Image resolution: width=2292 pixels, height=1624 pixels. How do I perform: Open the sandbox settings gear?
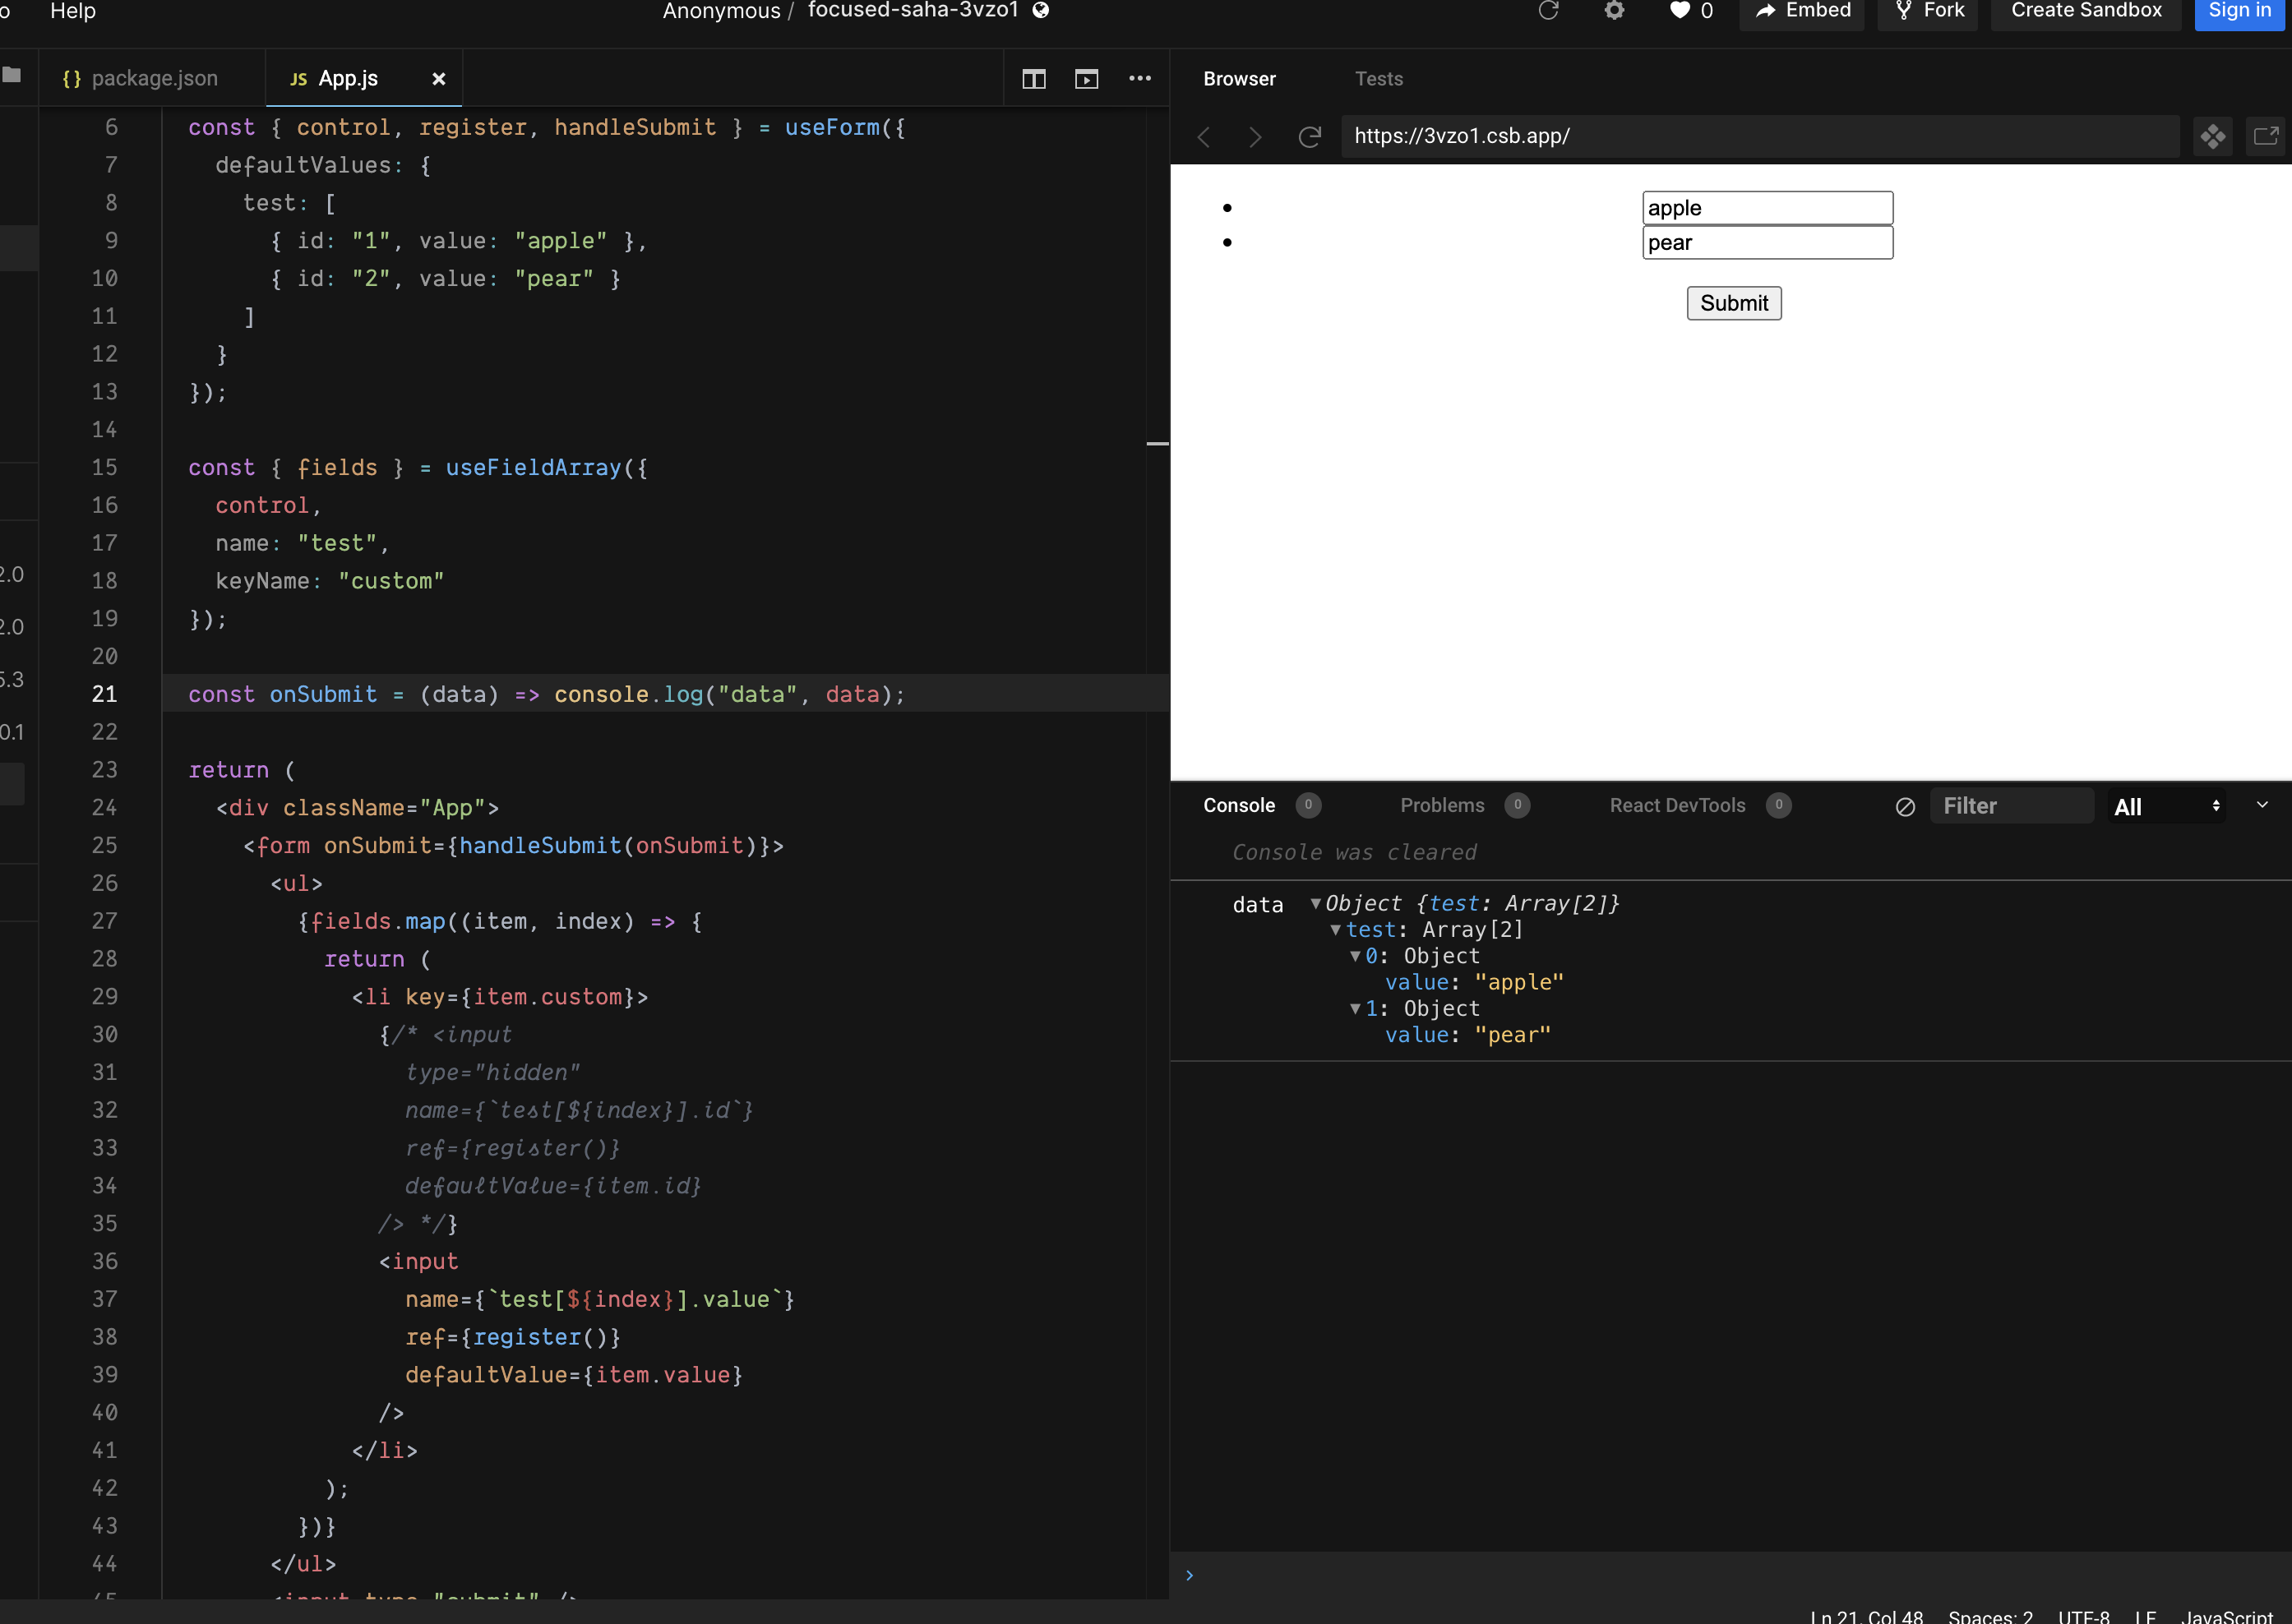tap(1614, 12)
